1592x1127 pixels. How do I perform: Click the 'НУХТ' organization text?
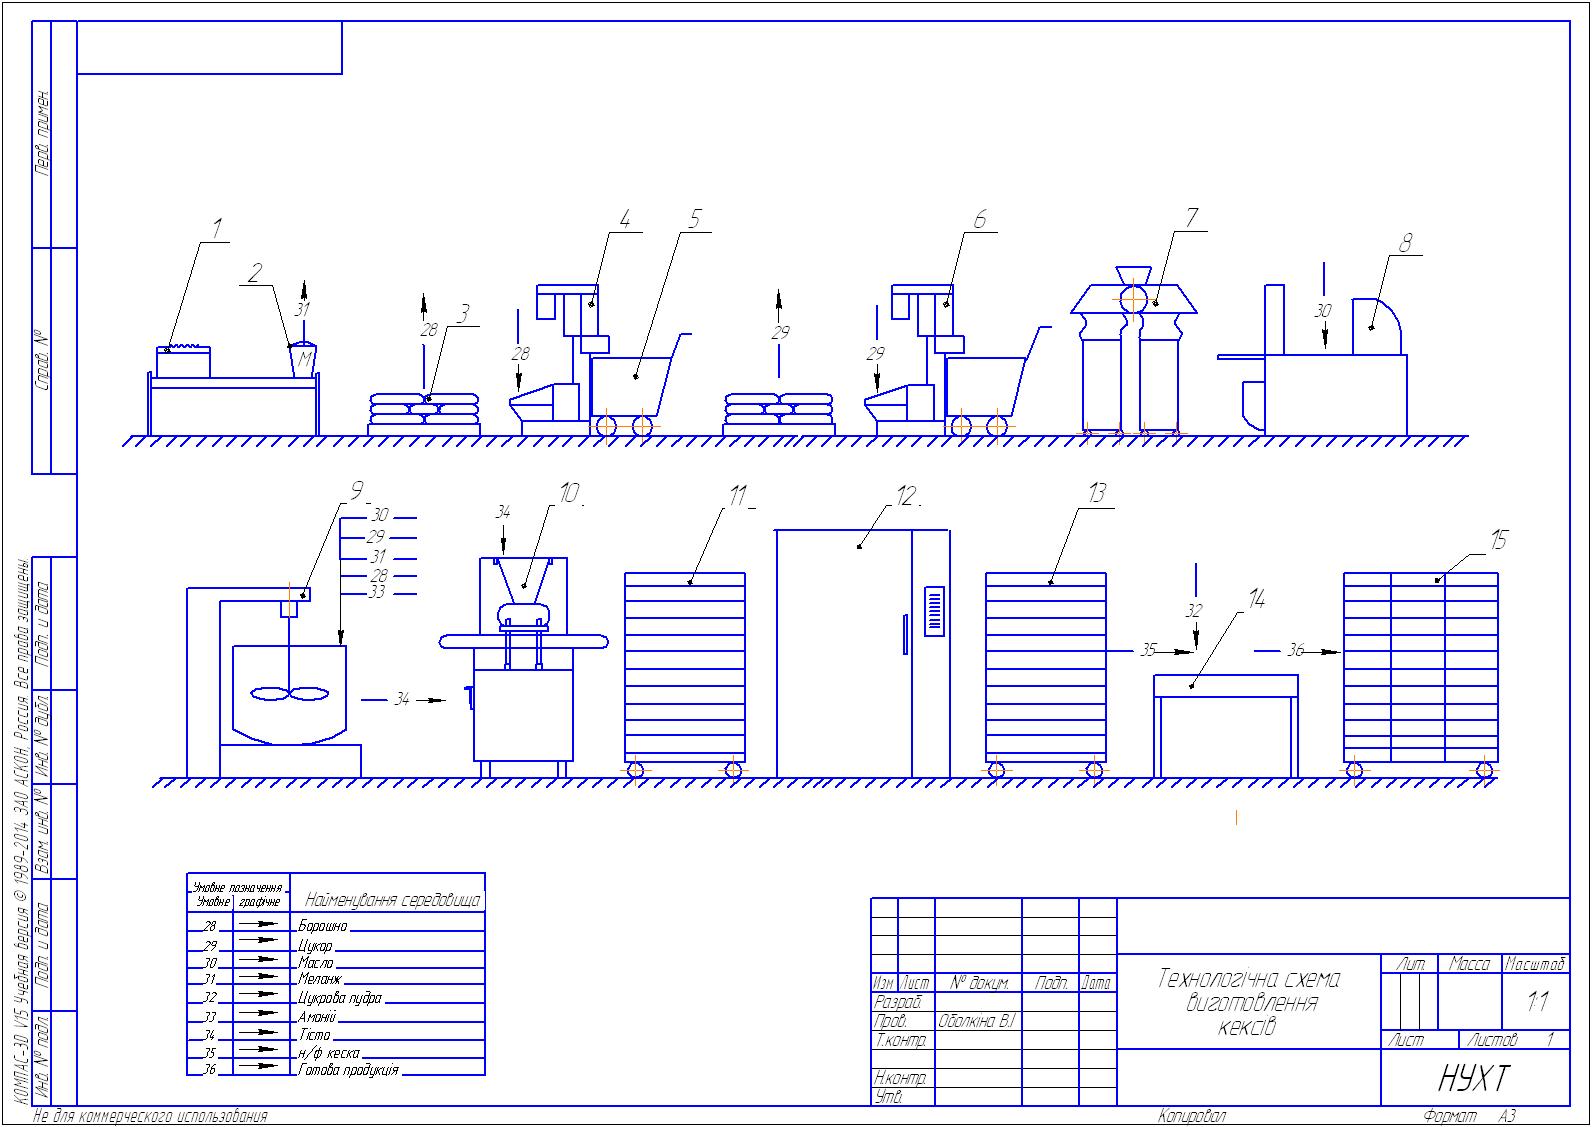[x=1474, y=1079]
